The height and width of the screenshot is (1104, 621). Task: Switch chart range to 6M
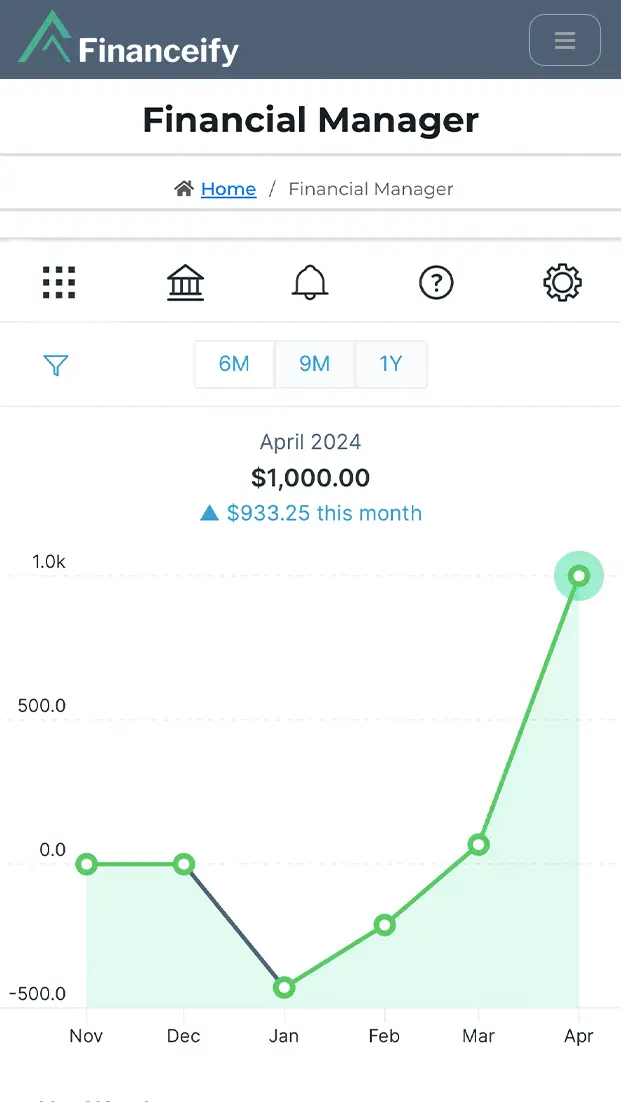(234, 364)
